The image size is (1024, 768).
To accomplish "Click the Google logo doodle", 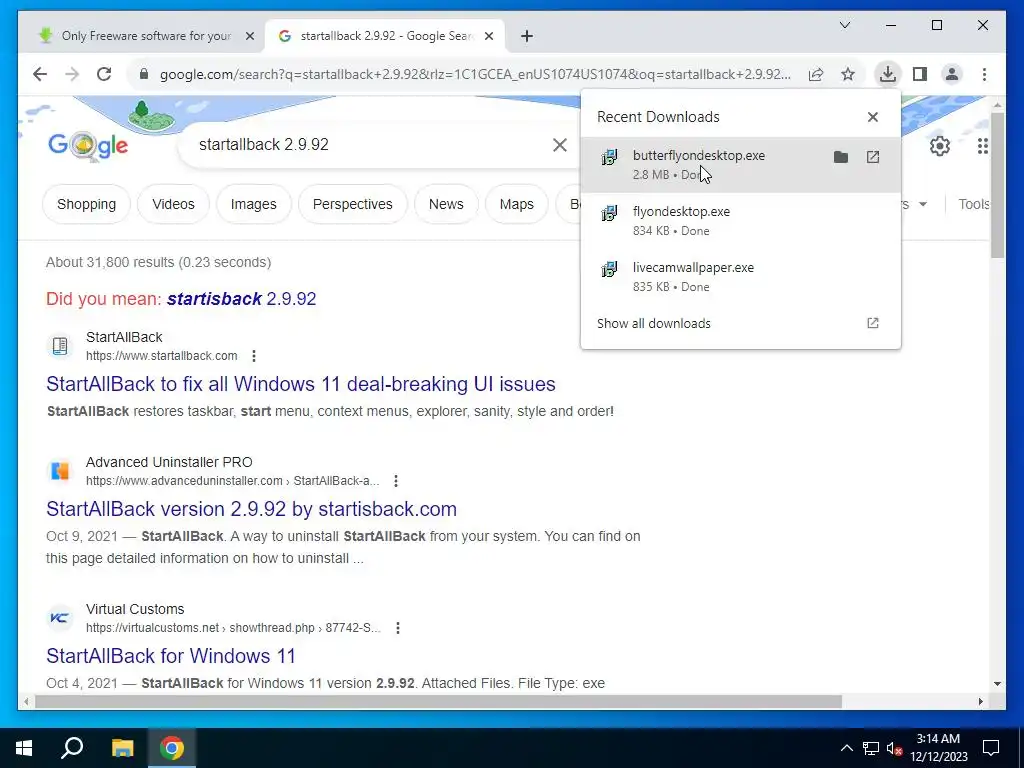I will click(88, 145).
